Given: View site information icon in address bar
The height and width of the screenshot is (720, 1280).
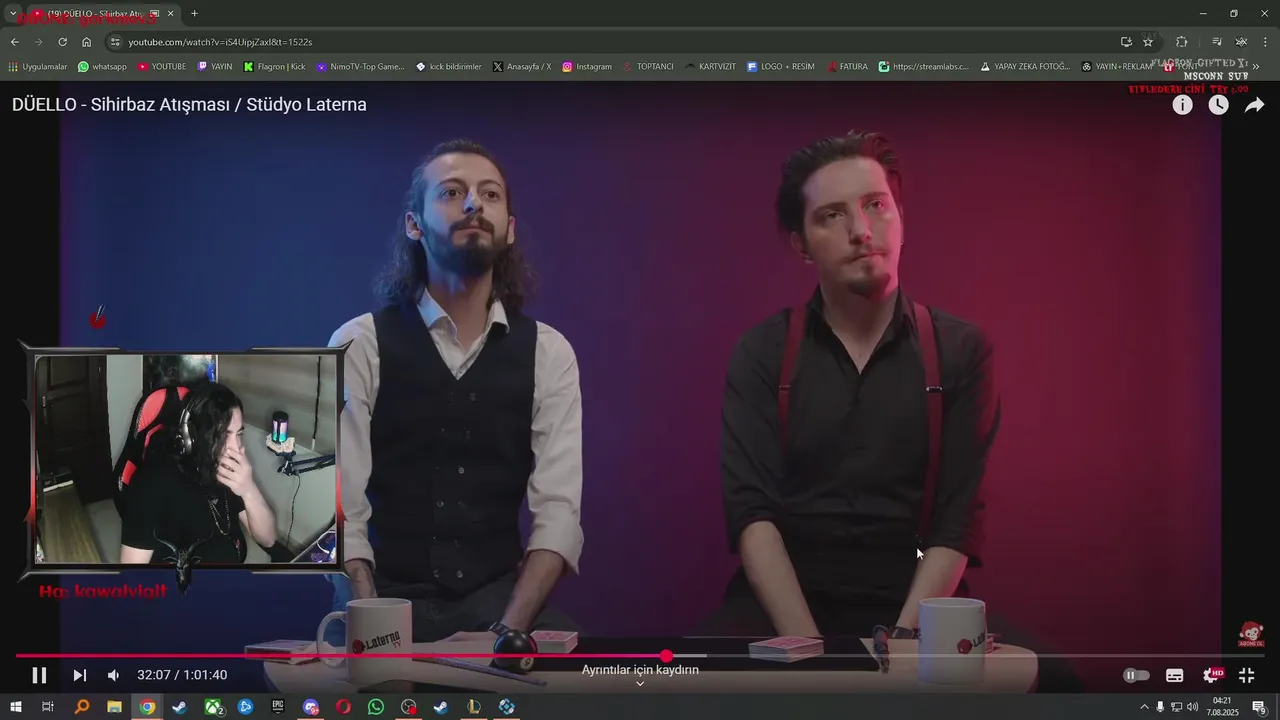Looking at the screenshot, I should 115,42.
